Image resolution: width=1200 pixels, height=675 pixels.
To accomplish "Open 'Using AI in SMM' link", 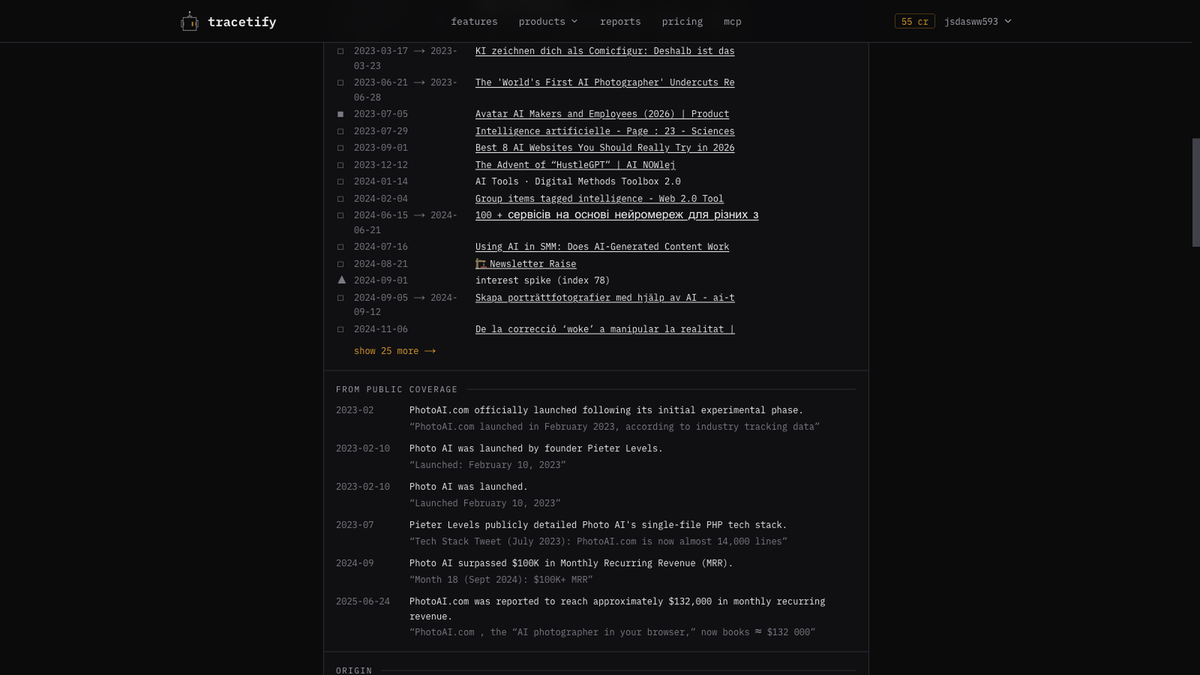I will coord(602,247).
